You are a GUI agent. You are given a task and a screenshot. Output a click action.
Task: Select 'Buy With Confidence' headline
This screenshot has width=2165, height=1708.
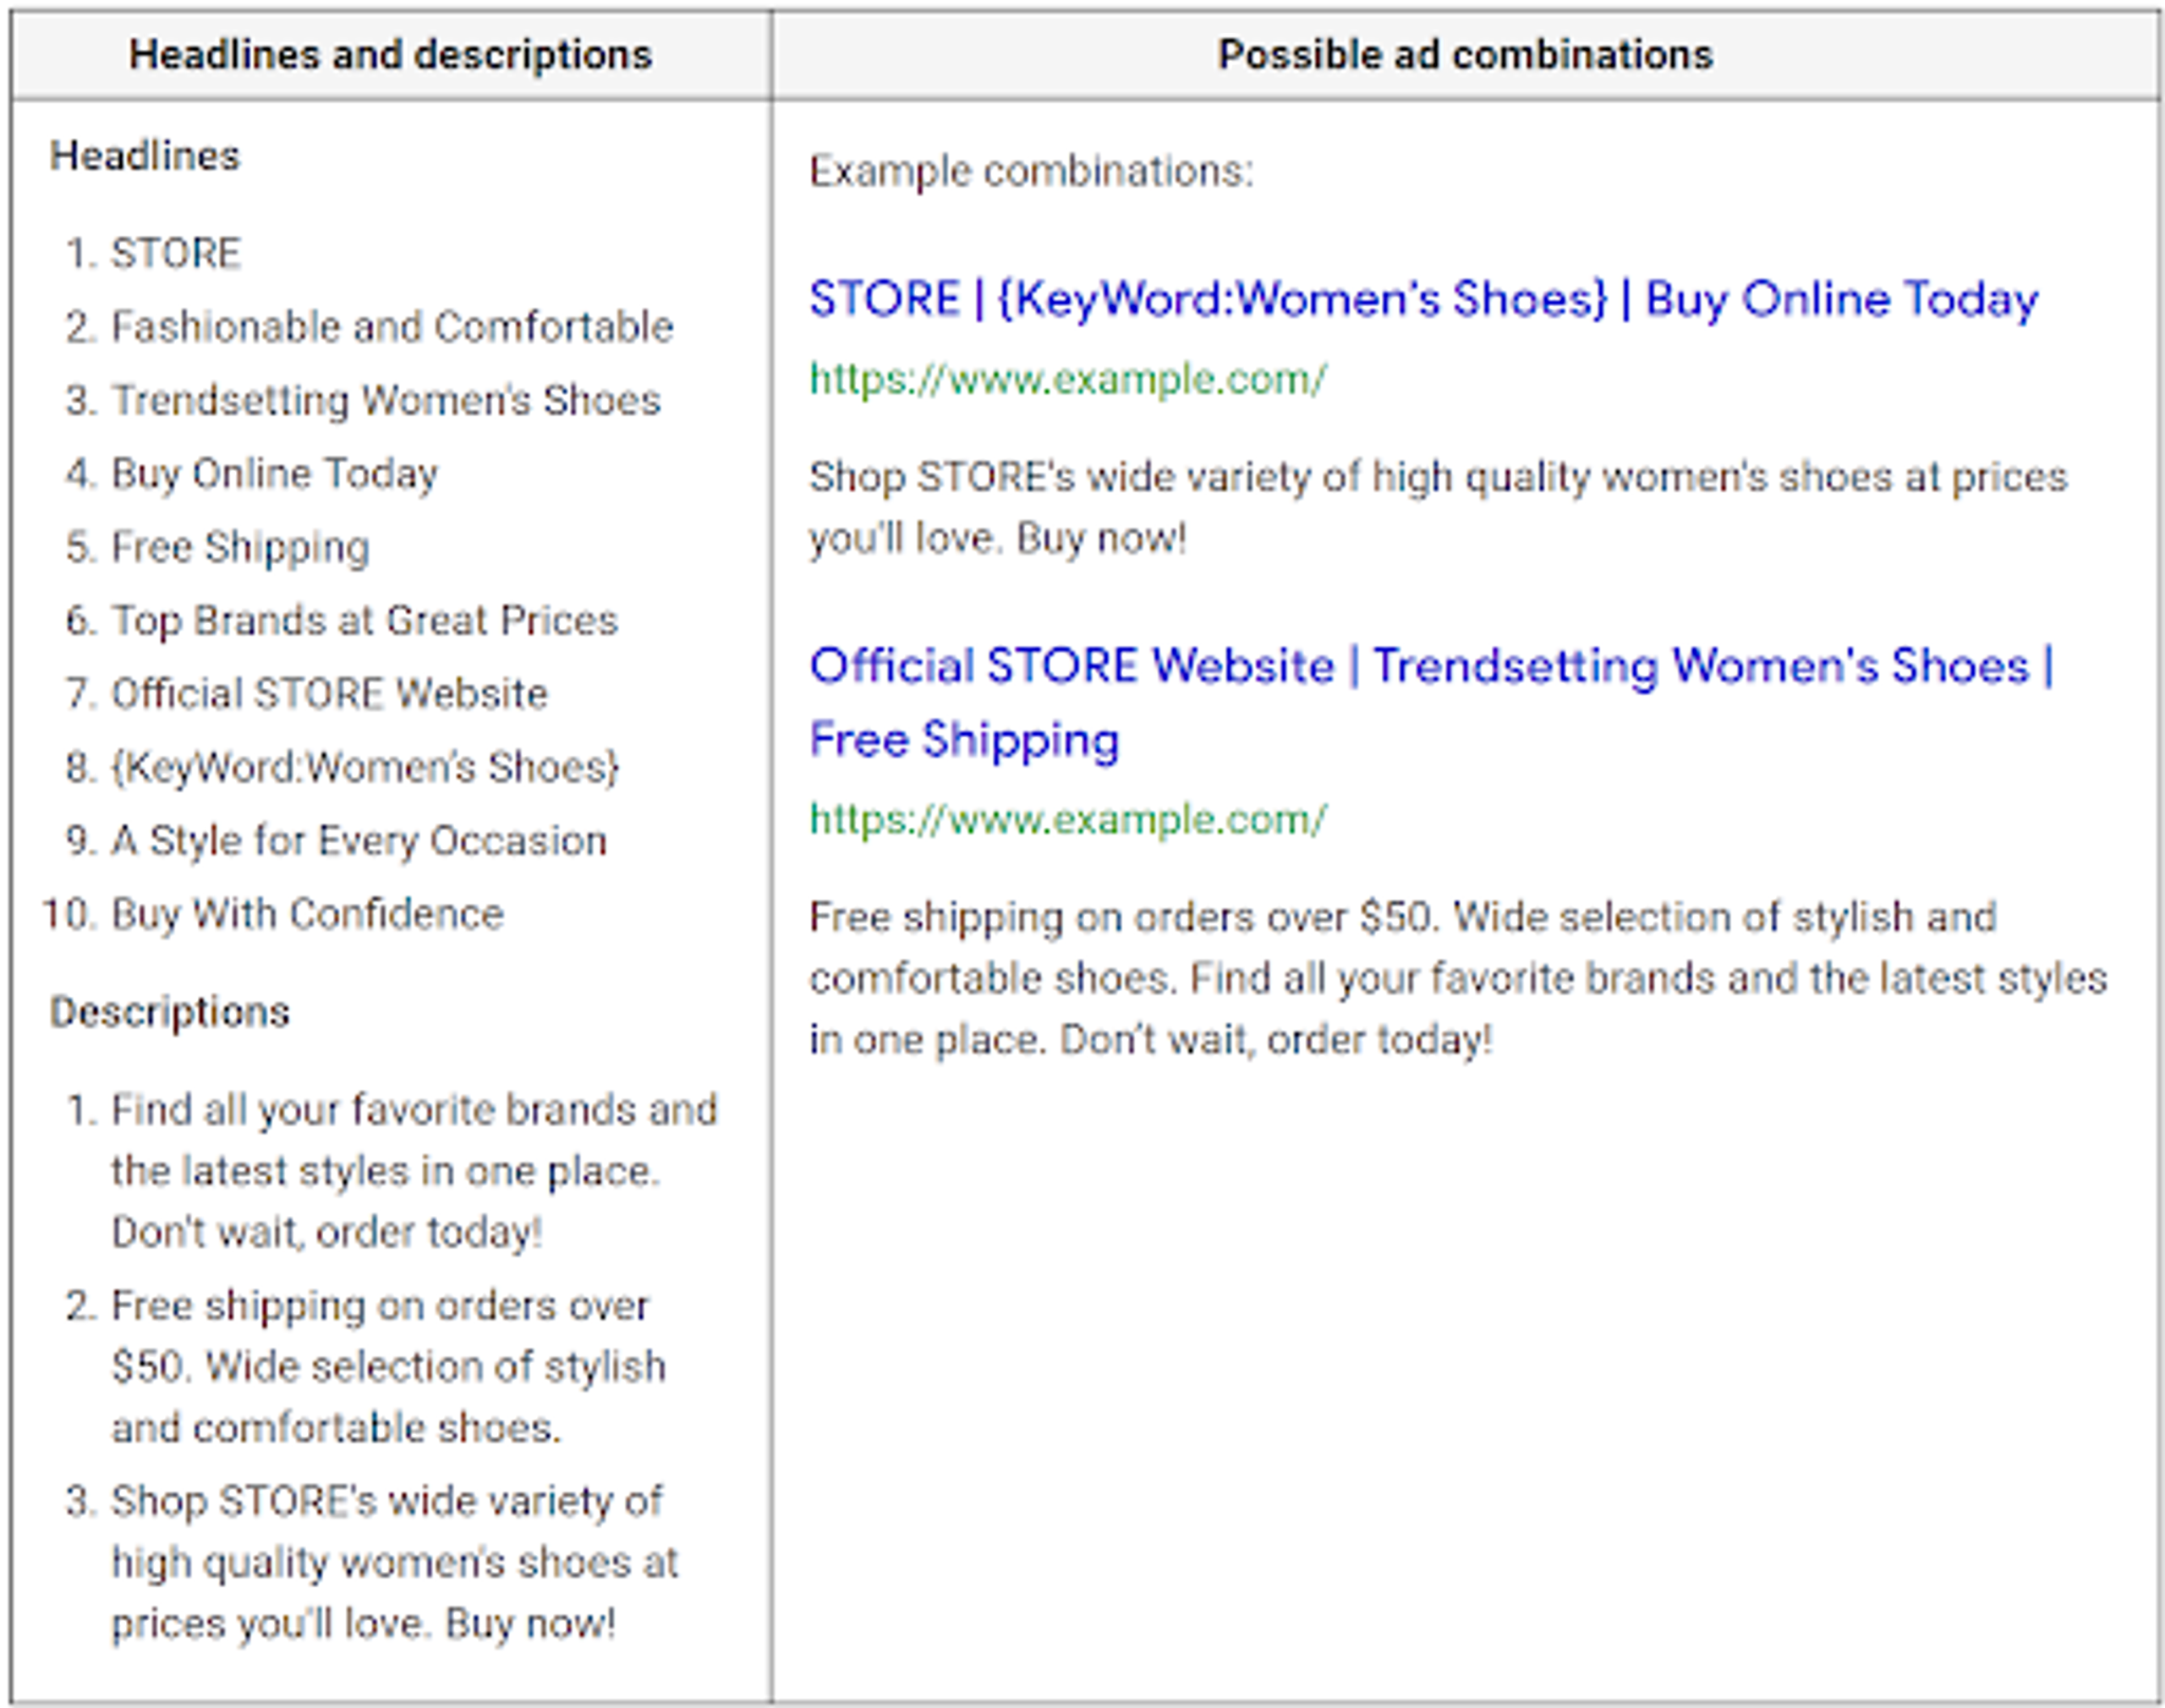(307, 914)
